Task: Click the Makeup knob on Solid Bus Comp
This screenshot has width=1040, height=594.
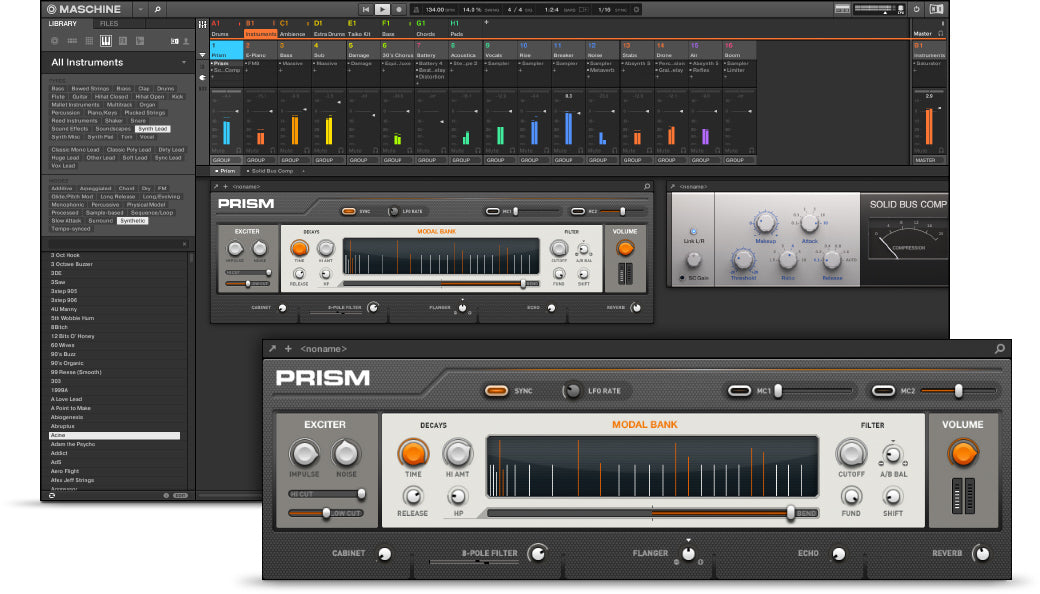Action: click(765, 222)
